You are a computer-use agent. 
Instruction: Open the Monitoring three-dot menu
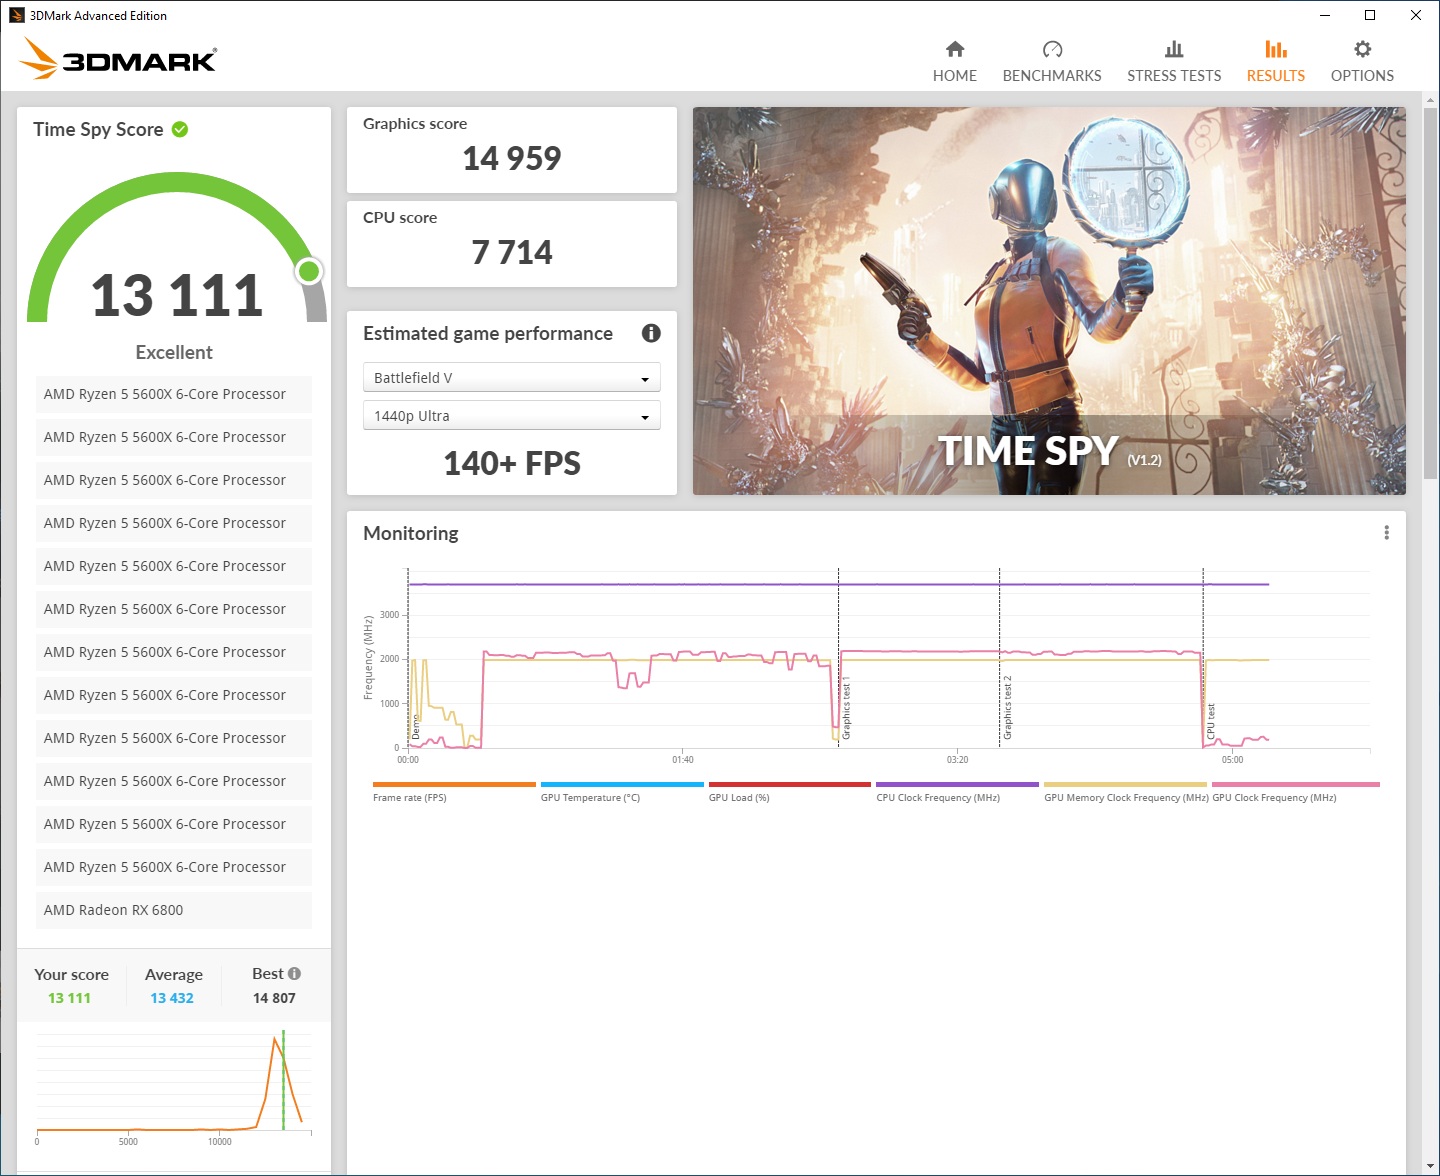(x=1386, y=533)
